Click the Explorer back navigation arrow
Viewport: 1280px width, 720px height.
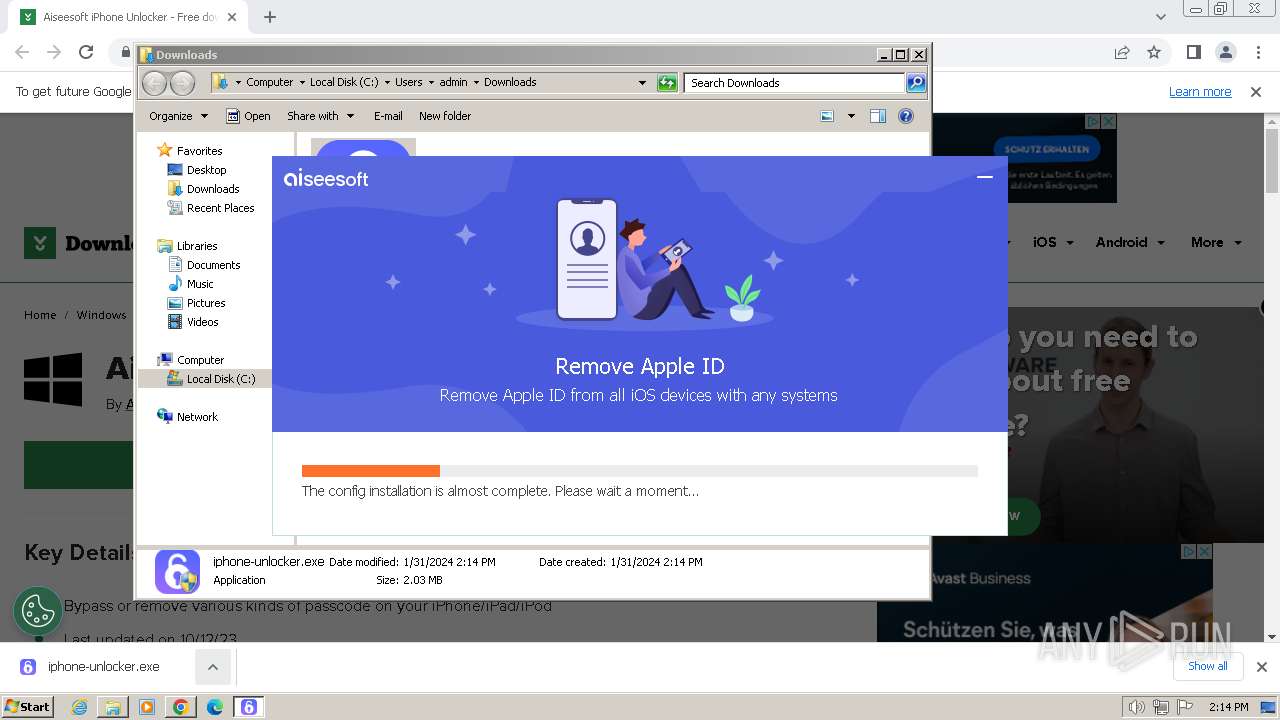tap(155, 83)
